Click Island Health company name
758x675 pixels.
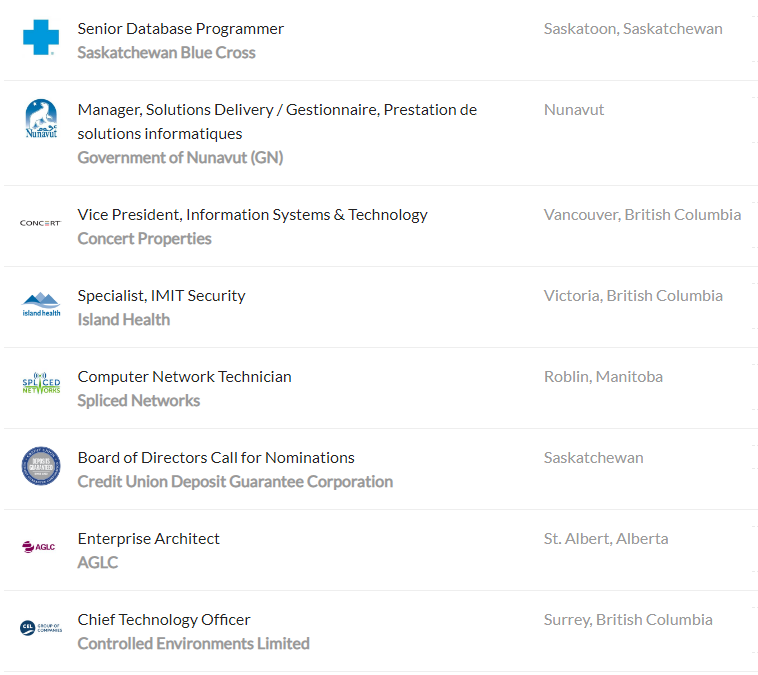tap(123, 320)
